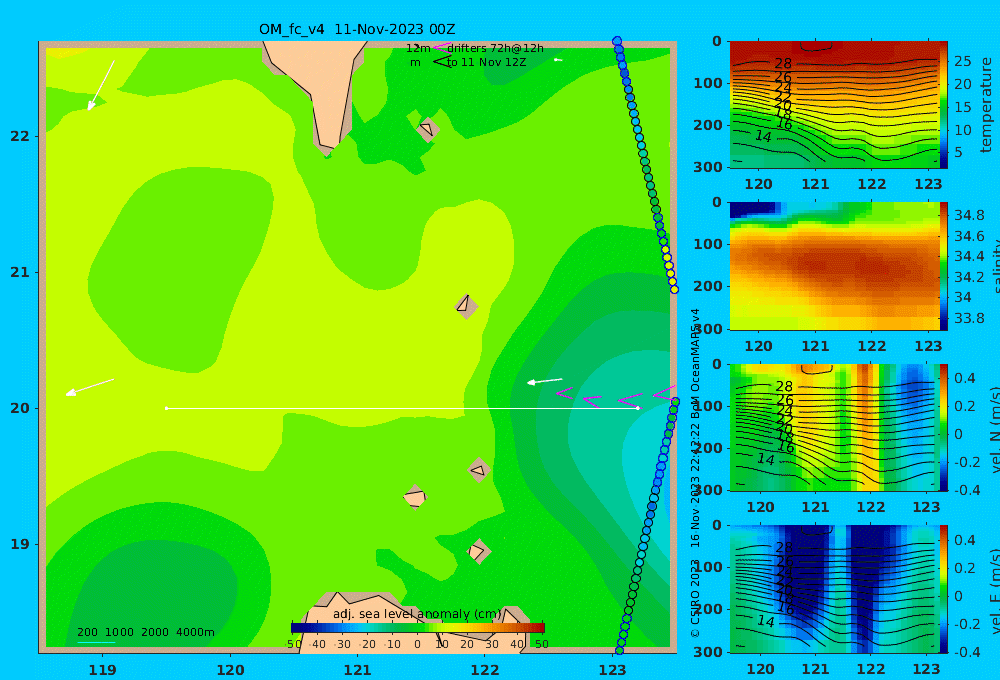Click the island near 121.45°E, 19.35°N
The image size is (1000, 680).
[415, 497]
